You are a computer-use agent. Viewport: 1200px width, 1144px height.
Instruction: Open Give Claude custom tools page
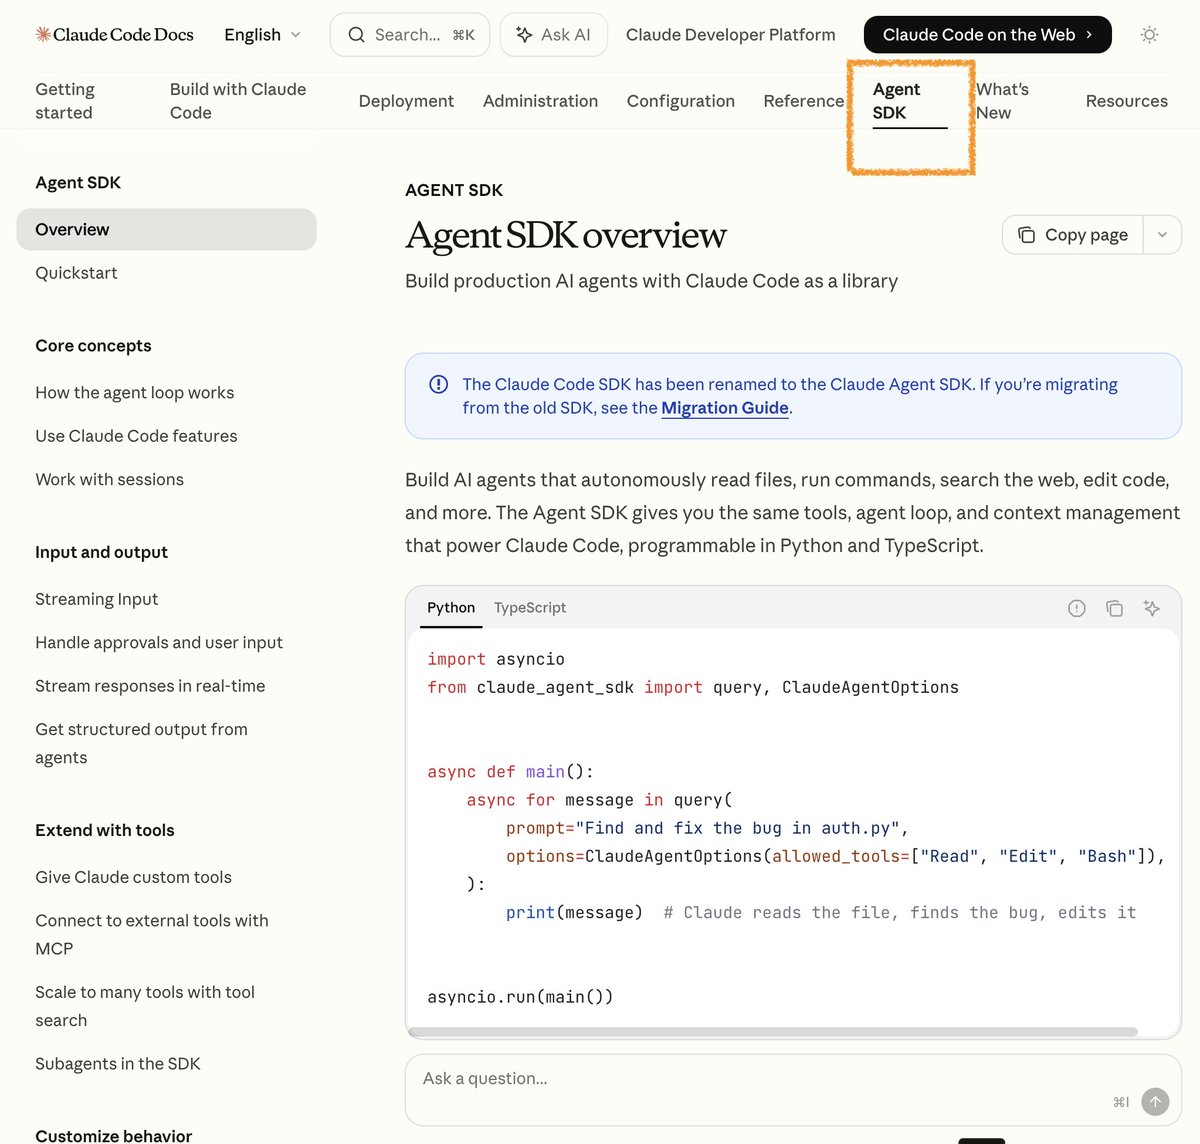133,877
